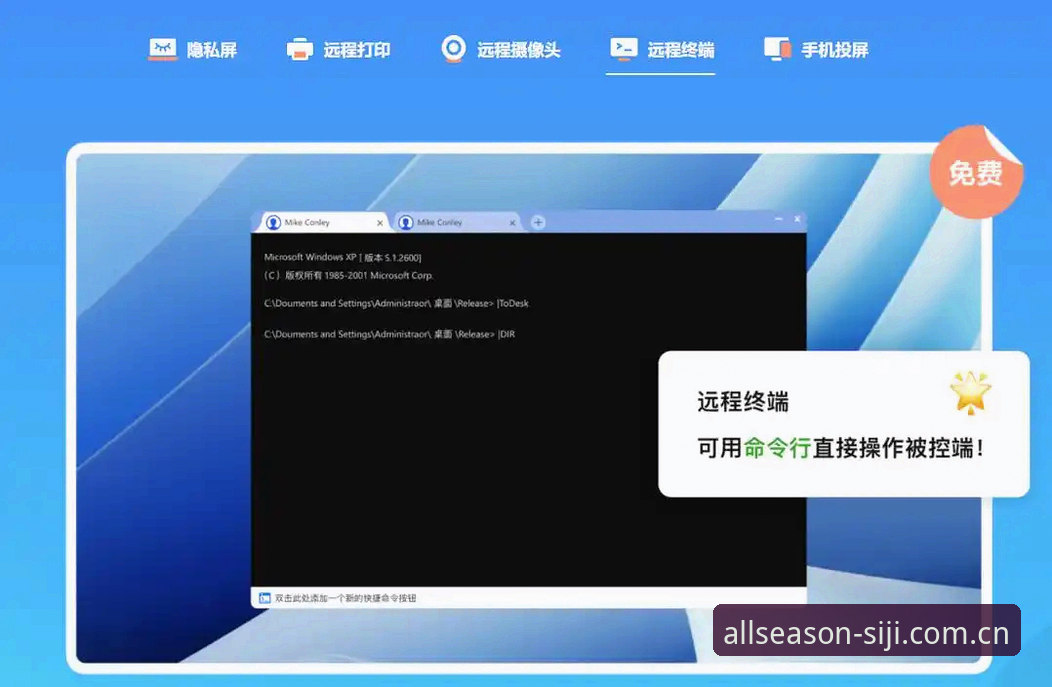Open the 远程打印 remote print tab
1052x687 pixels.
tap(338, 50)
